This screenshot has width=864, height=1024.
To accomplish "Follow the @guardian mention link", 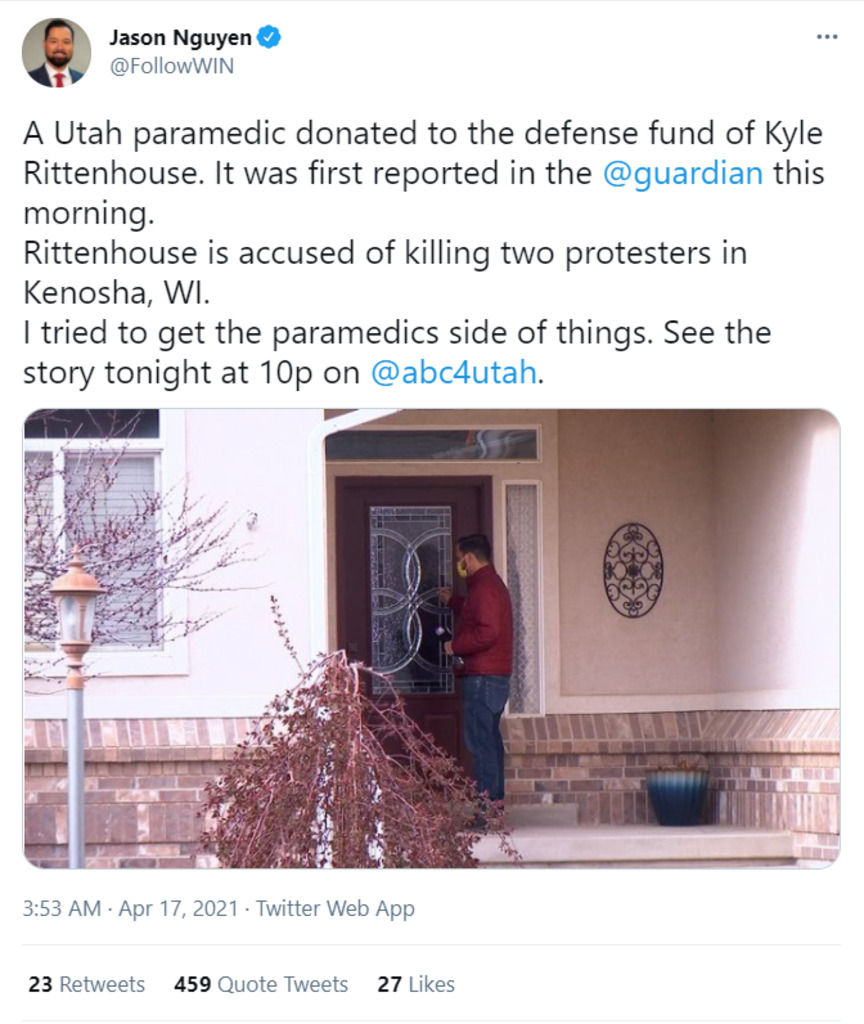I will pos(683,173).
